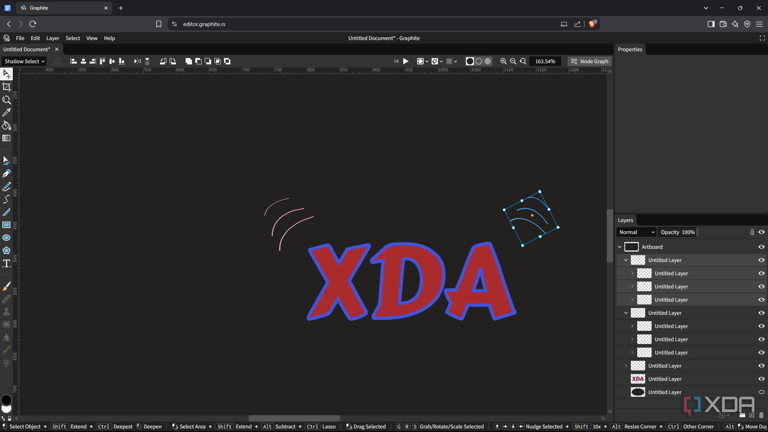Screen dimensions: 768x432
Task: Select the Path node-editing tool
Action: [x=6, y=160]
